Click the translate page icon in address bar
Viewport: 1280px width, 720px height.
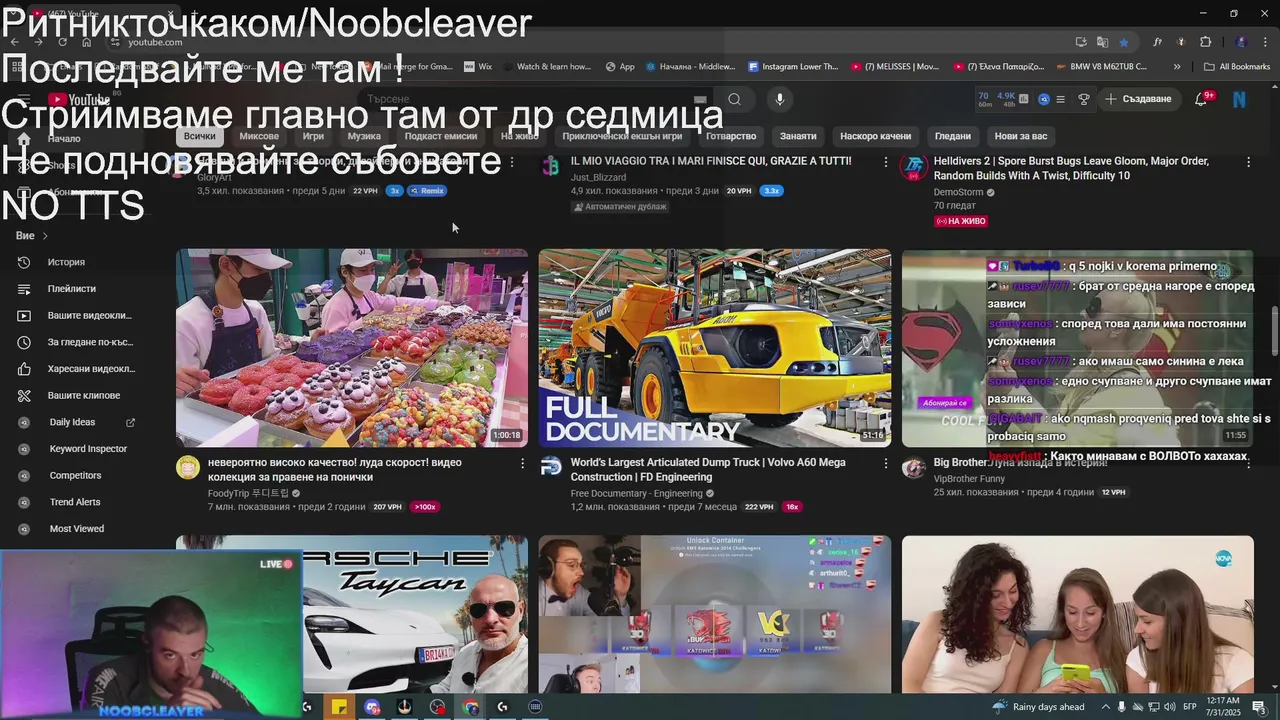[x=1102, y=42]
